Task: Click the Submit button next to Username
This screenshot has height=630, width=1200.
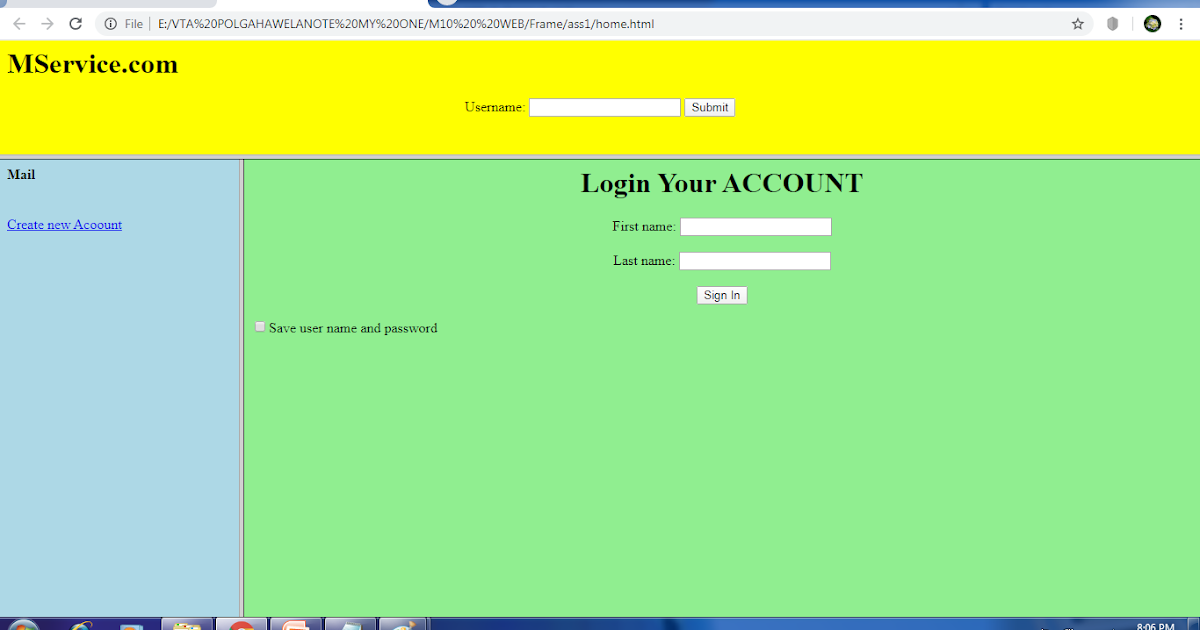Action: (709, 107)
